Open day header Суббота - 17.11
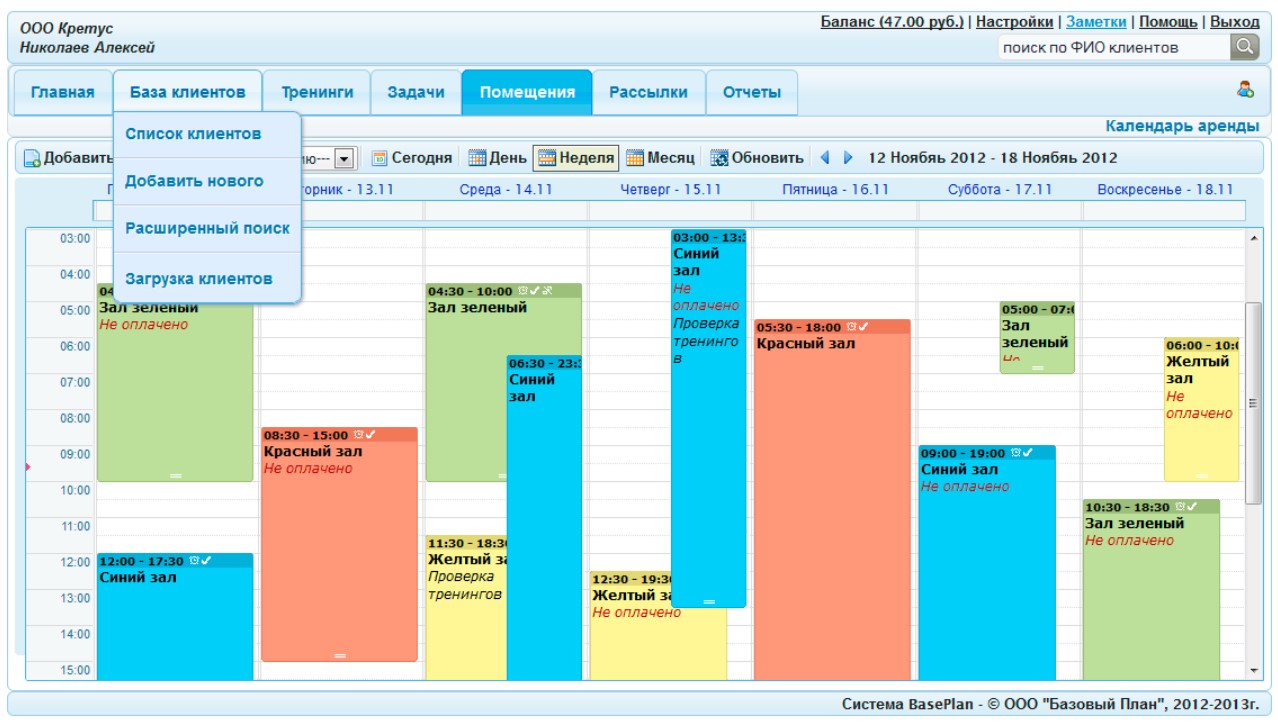 pyautogui.click(x=1000, y=189)
